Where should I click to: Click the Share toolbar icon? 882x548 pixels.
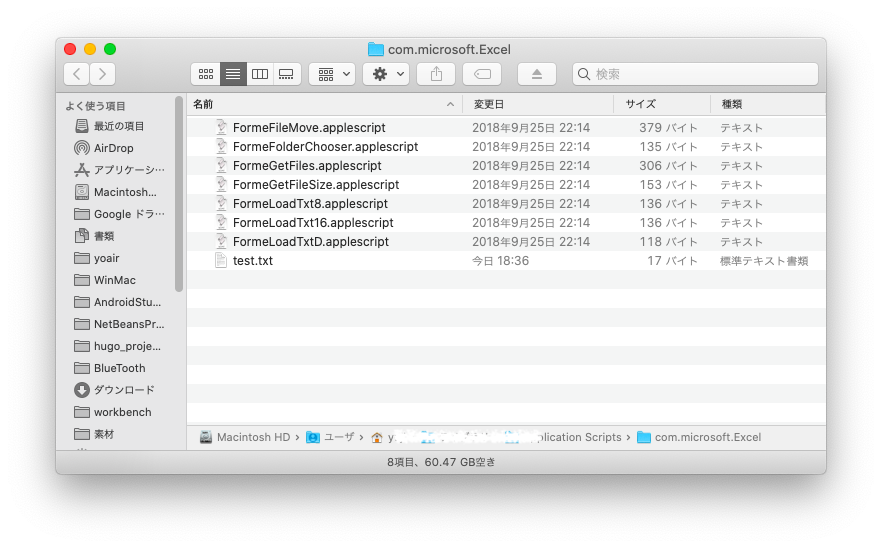[x=436, y=74]
